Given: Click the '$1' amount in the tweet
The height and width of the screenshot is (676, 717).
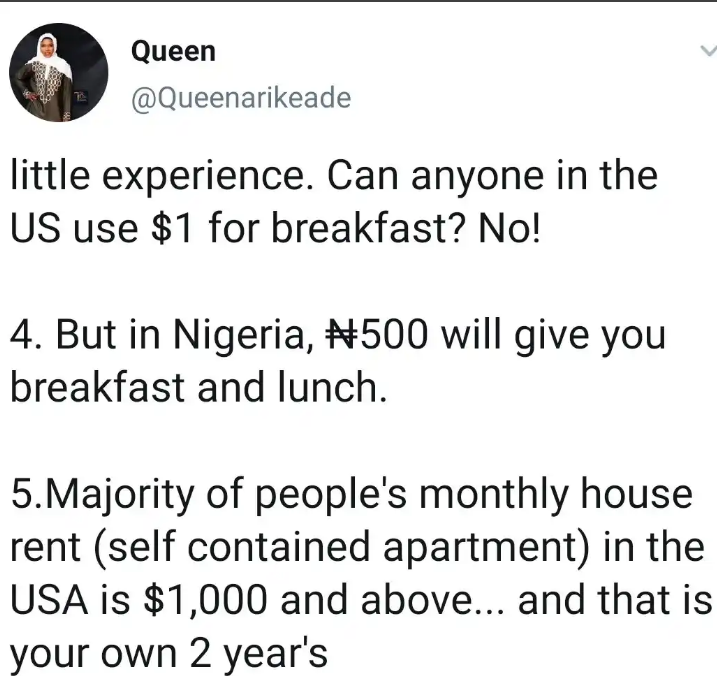Looking at the screenshot, I should pyautogui.click(x=171, y=228).
